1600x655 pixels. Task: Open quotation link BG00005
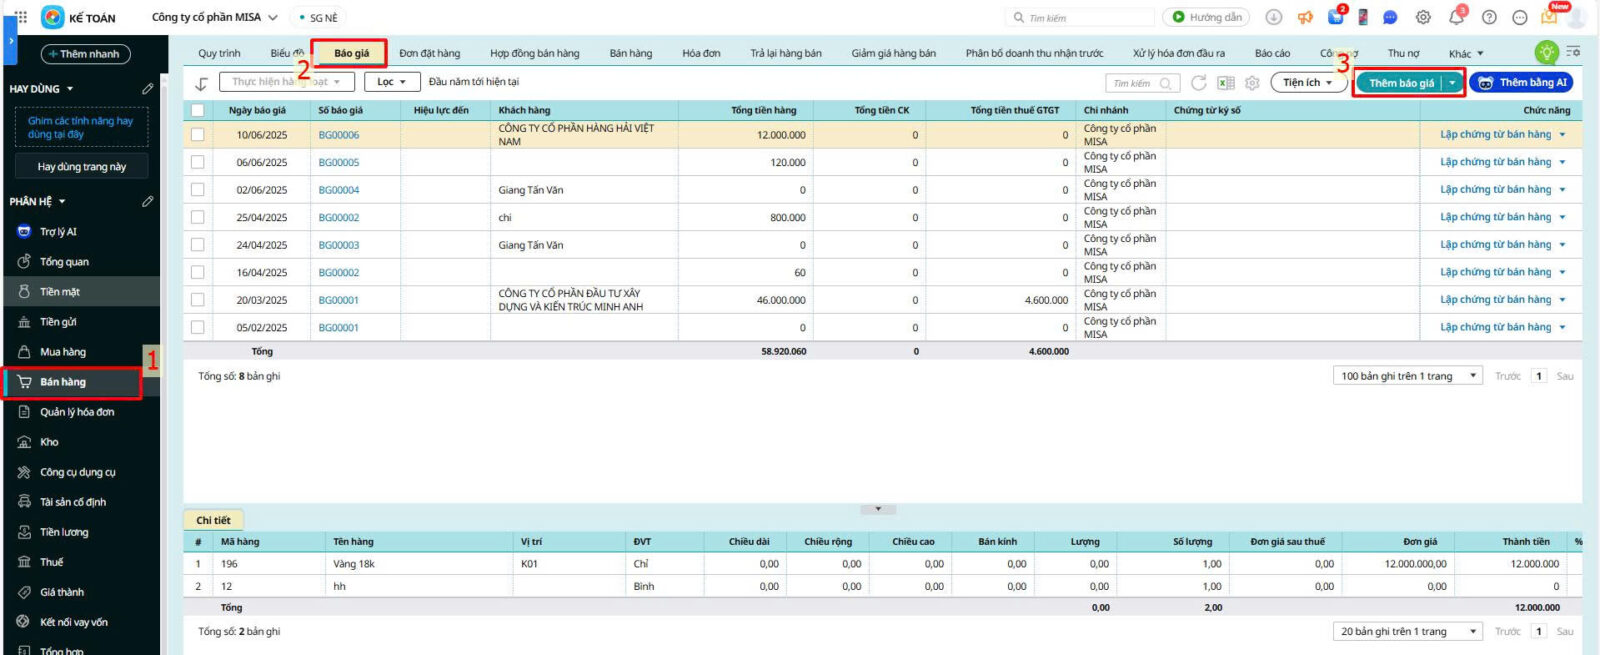point(339,162)
